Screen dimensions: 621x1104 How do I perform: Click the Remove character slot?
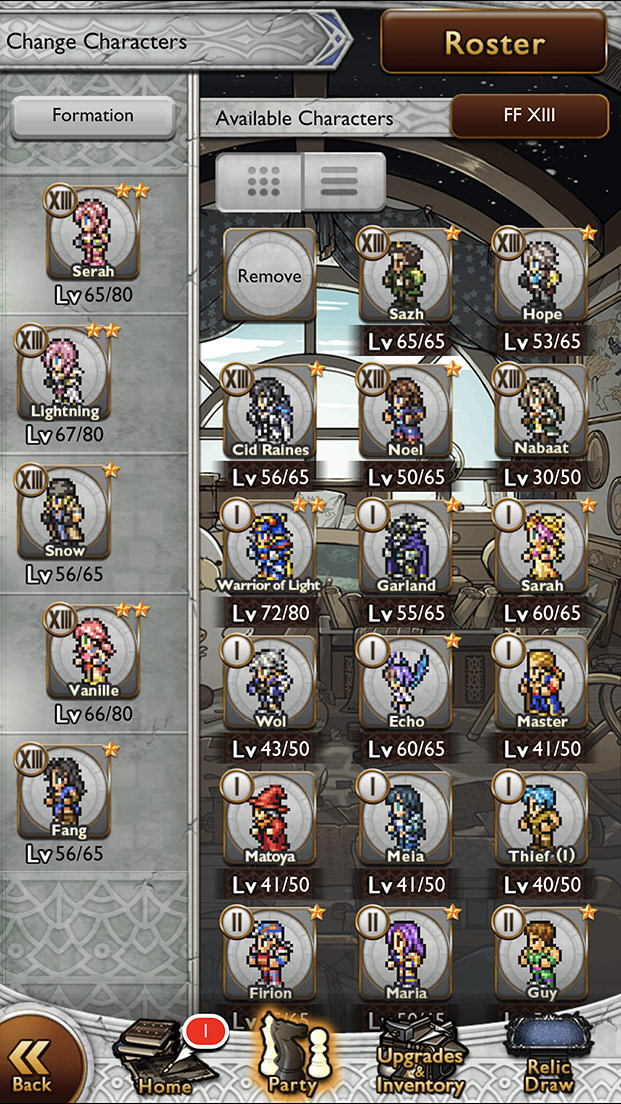pyautogui.click(x=270, y=275)
